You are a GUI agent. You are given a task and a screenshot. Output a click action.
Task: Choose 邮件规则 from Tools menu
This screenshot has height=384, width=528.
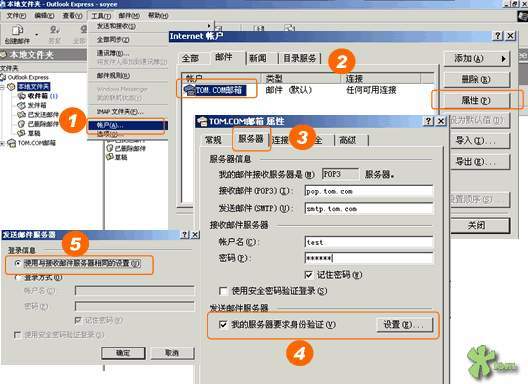tap(113, 76)
